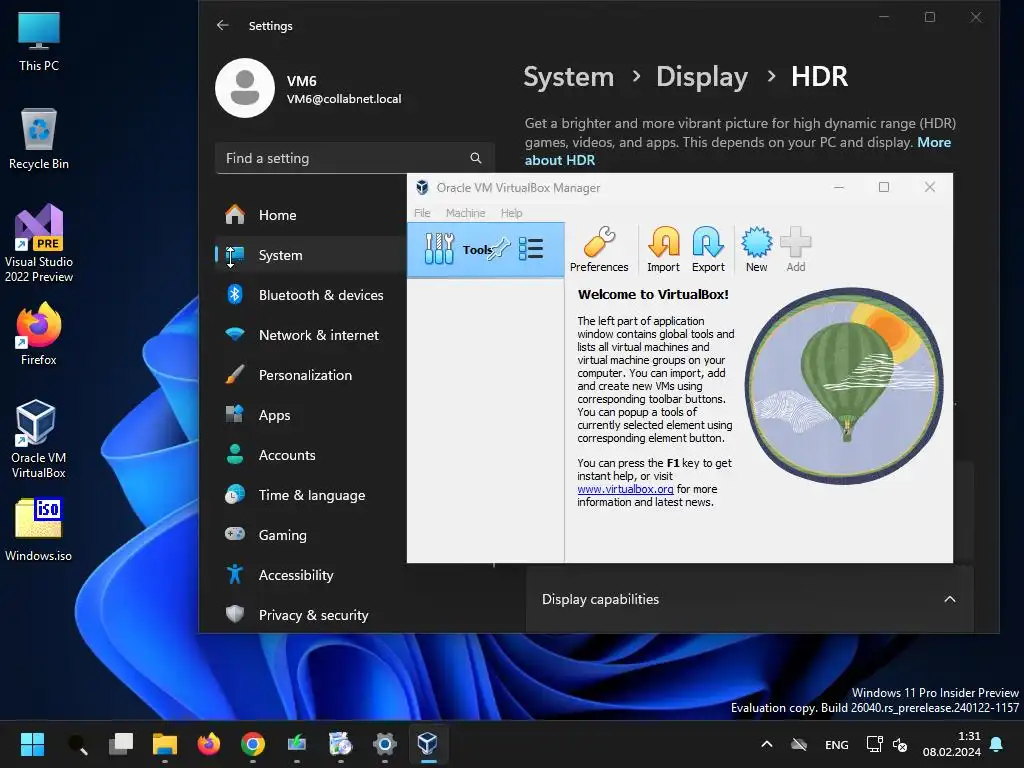Open VirtualBox Preferences wrench icon
Screen dimensions: 1024x768
click(x=599, y=249)
